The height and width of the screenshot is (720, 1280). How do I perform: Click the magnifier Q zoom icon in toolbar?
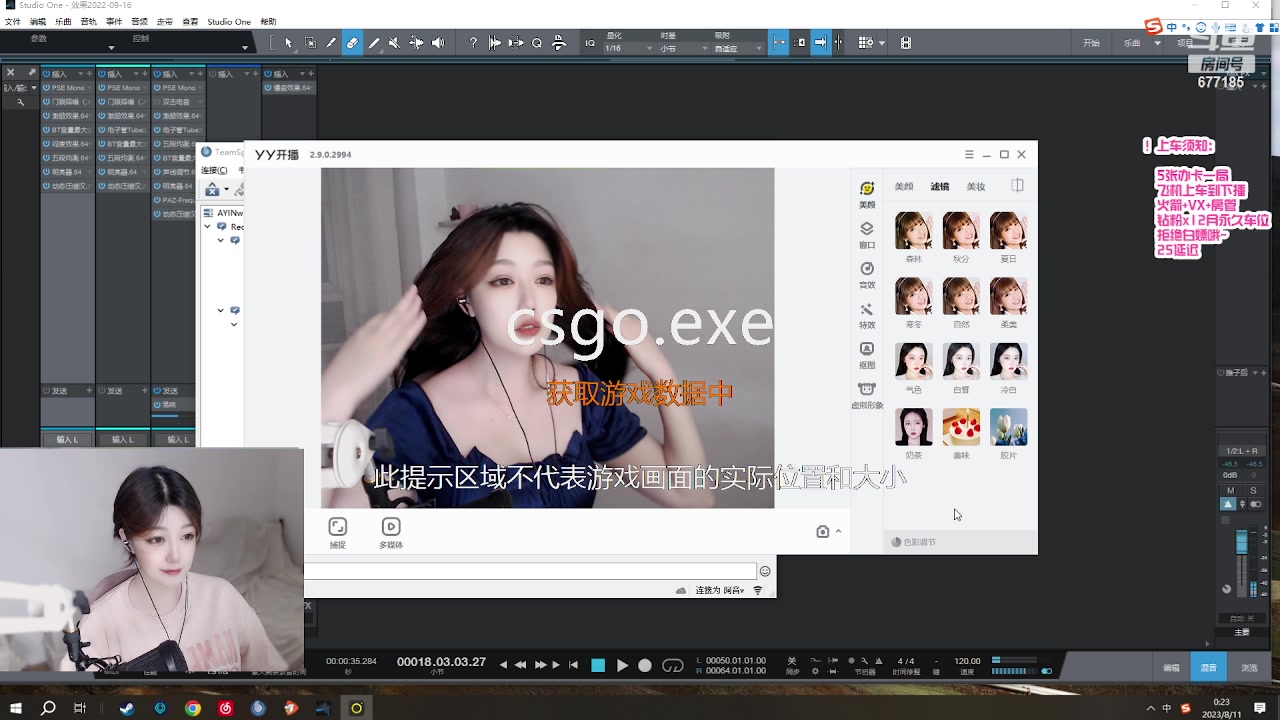537,43
